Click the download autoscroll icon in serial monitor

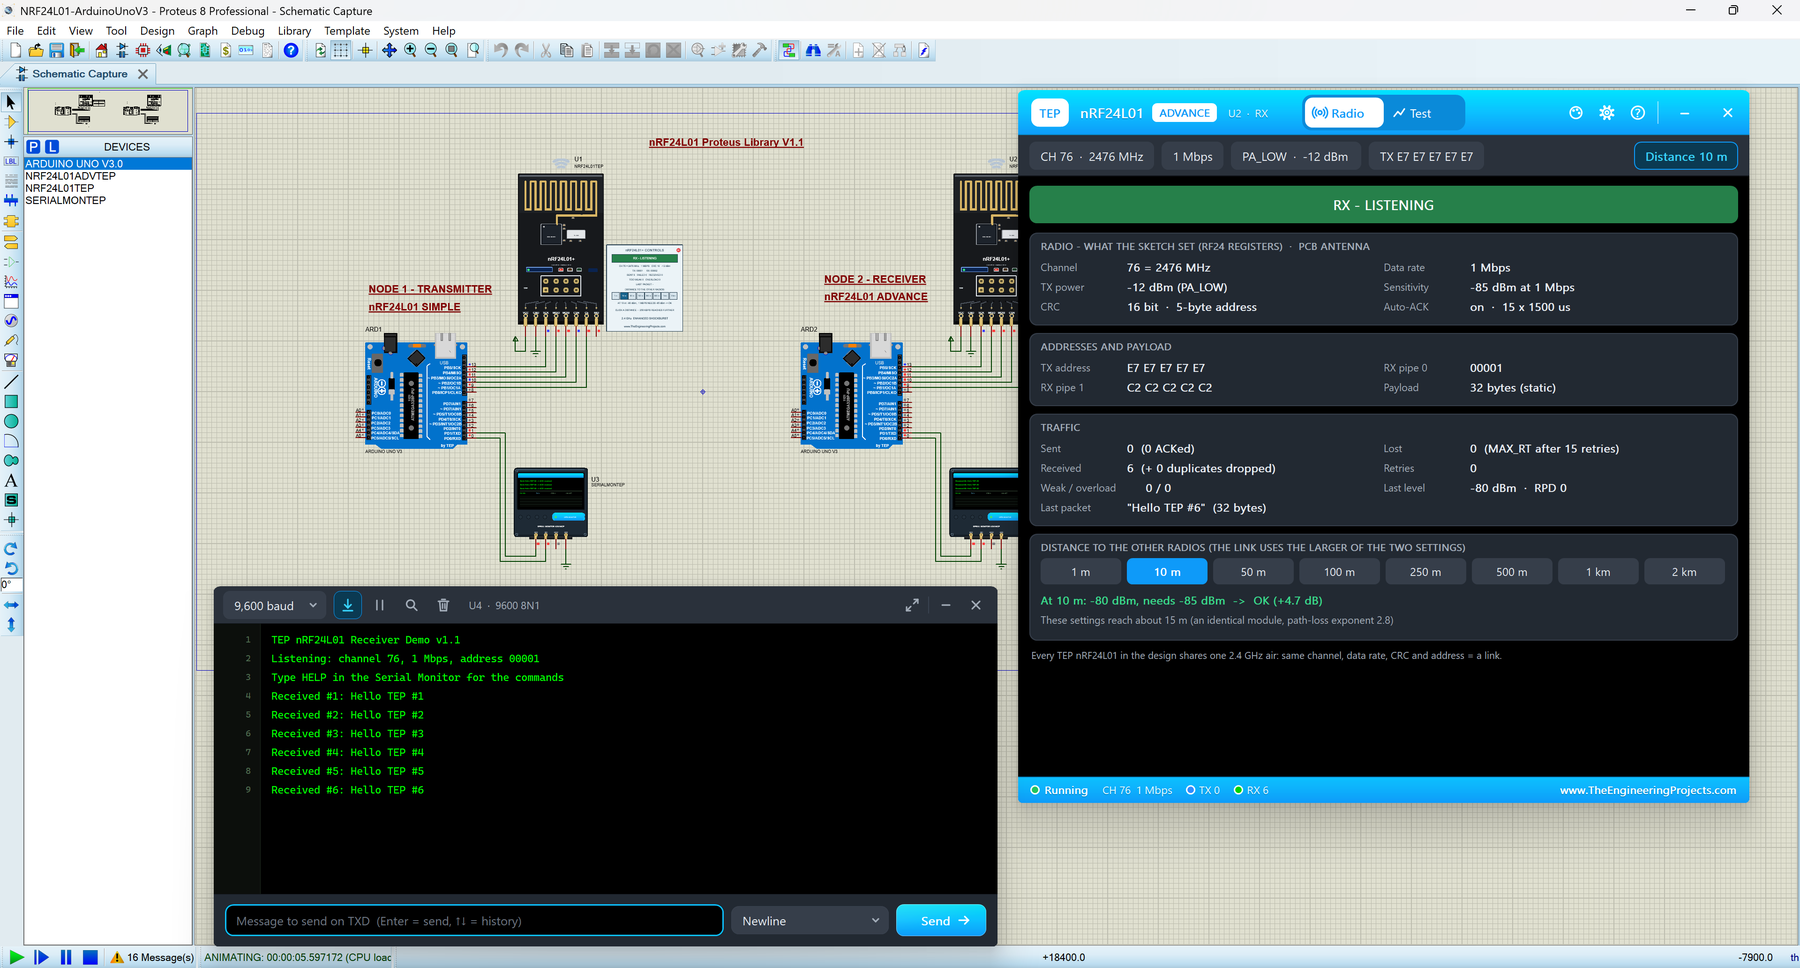click(x=347, y=605)
